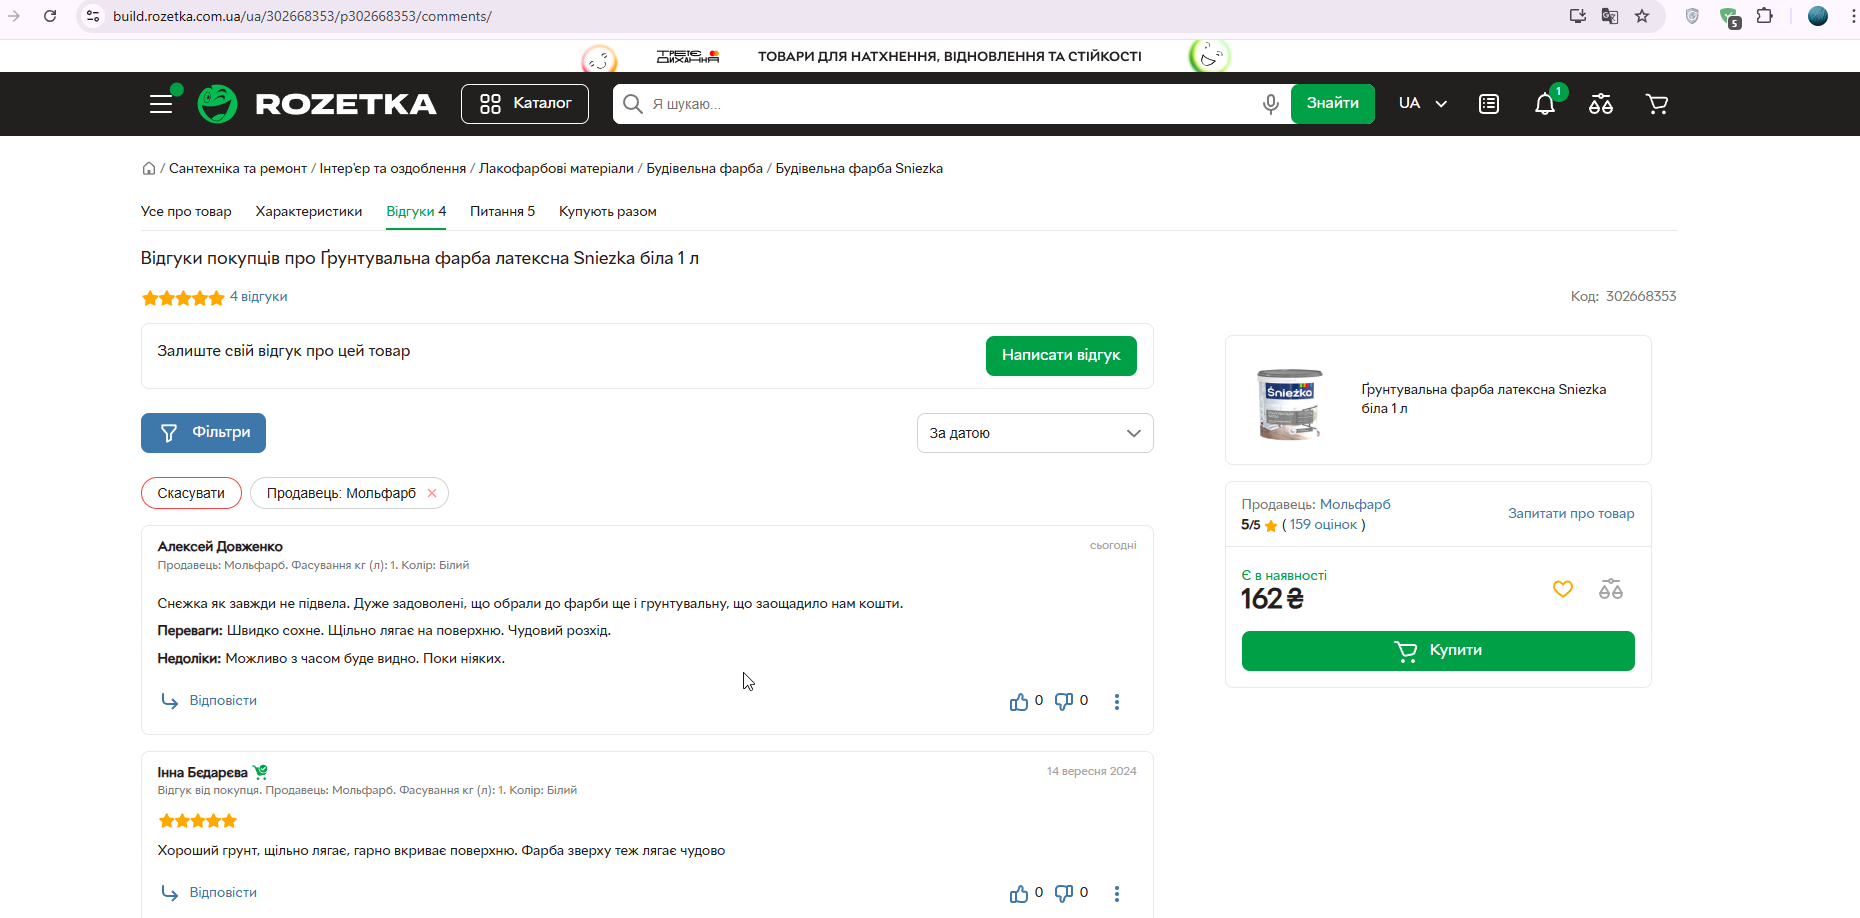Open the browser translate page icon
This screenshot has width=1860, height=918.
point(1610,16)
